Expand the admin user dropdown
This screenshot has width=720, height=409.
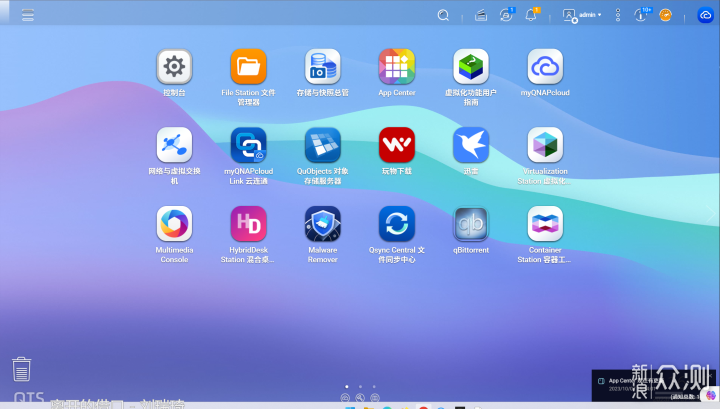[x=582, y=15]
